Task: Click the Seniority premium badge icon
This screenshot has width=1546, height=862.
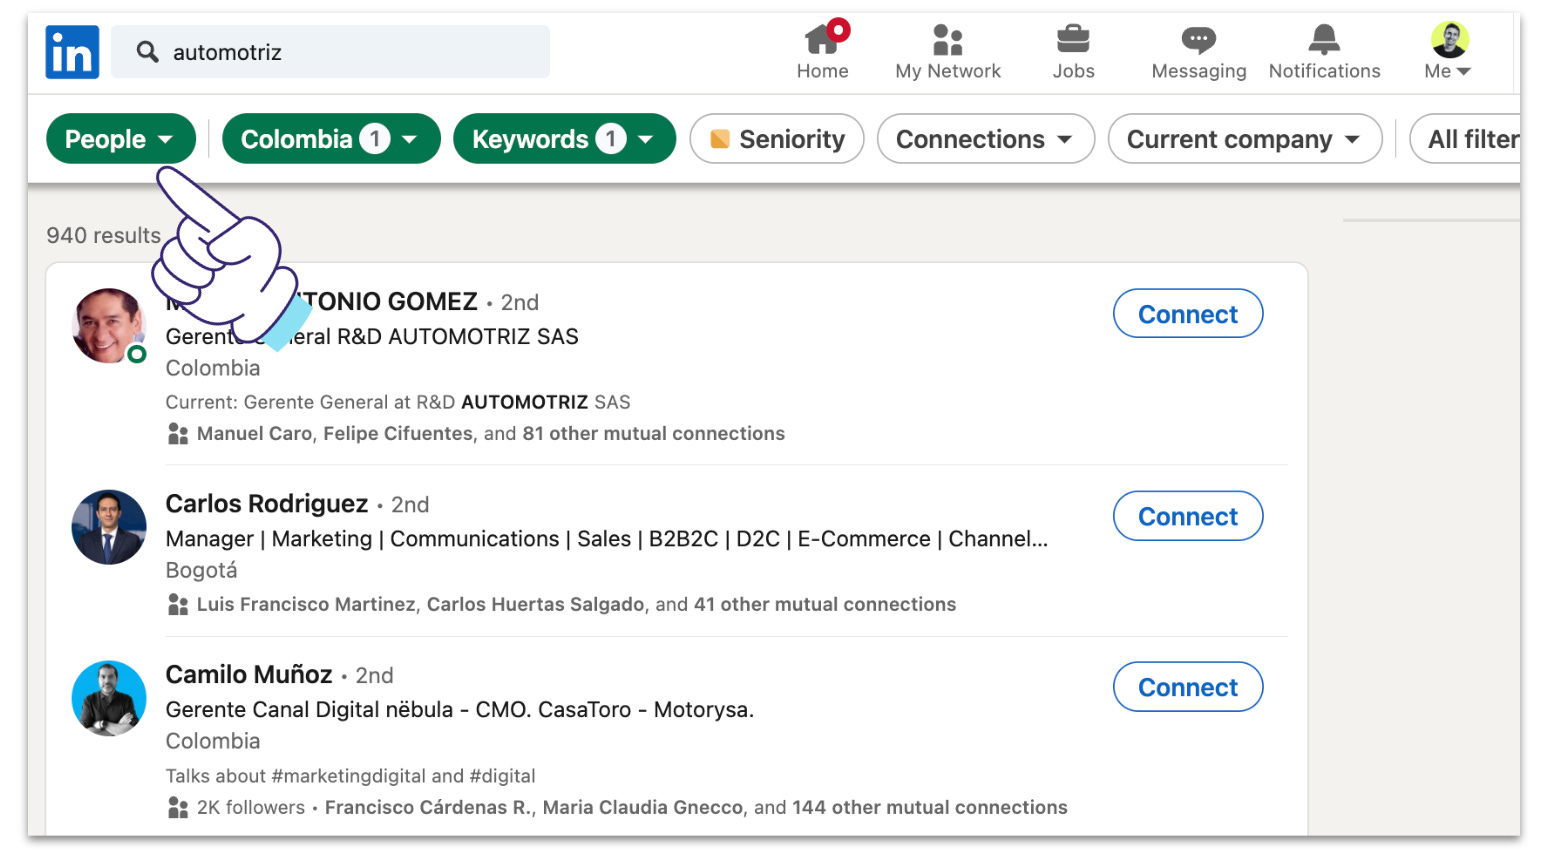Action: tap(720, 139)
